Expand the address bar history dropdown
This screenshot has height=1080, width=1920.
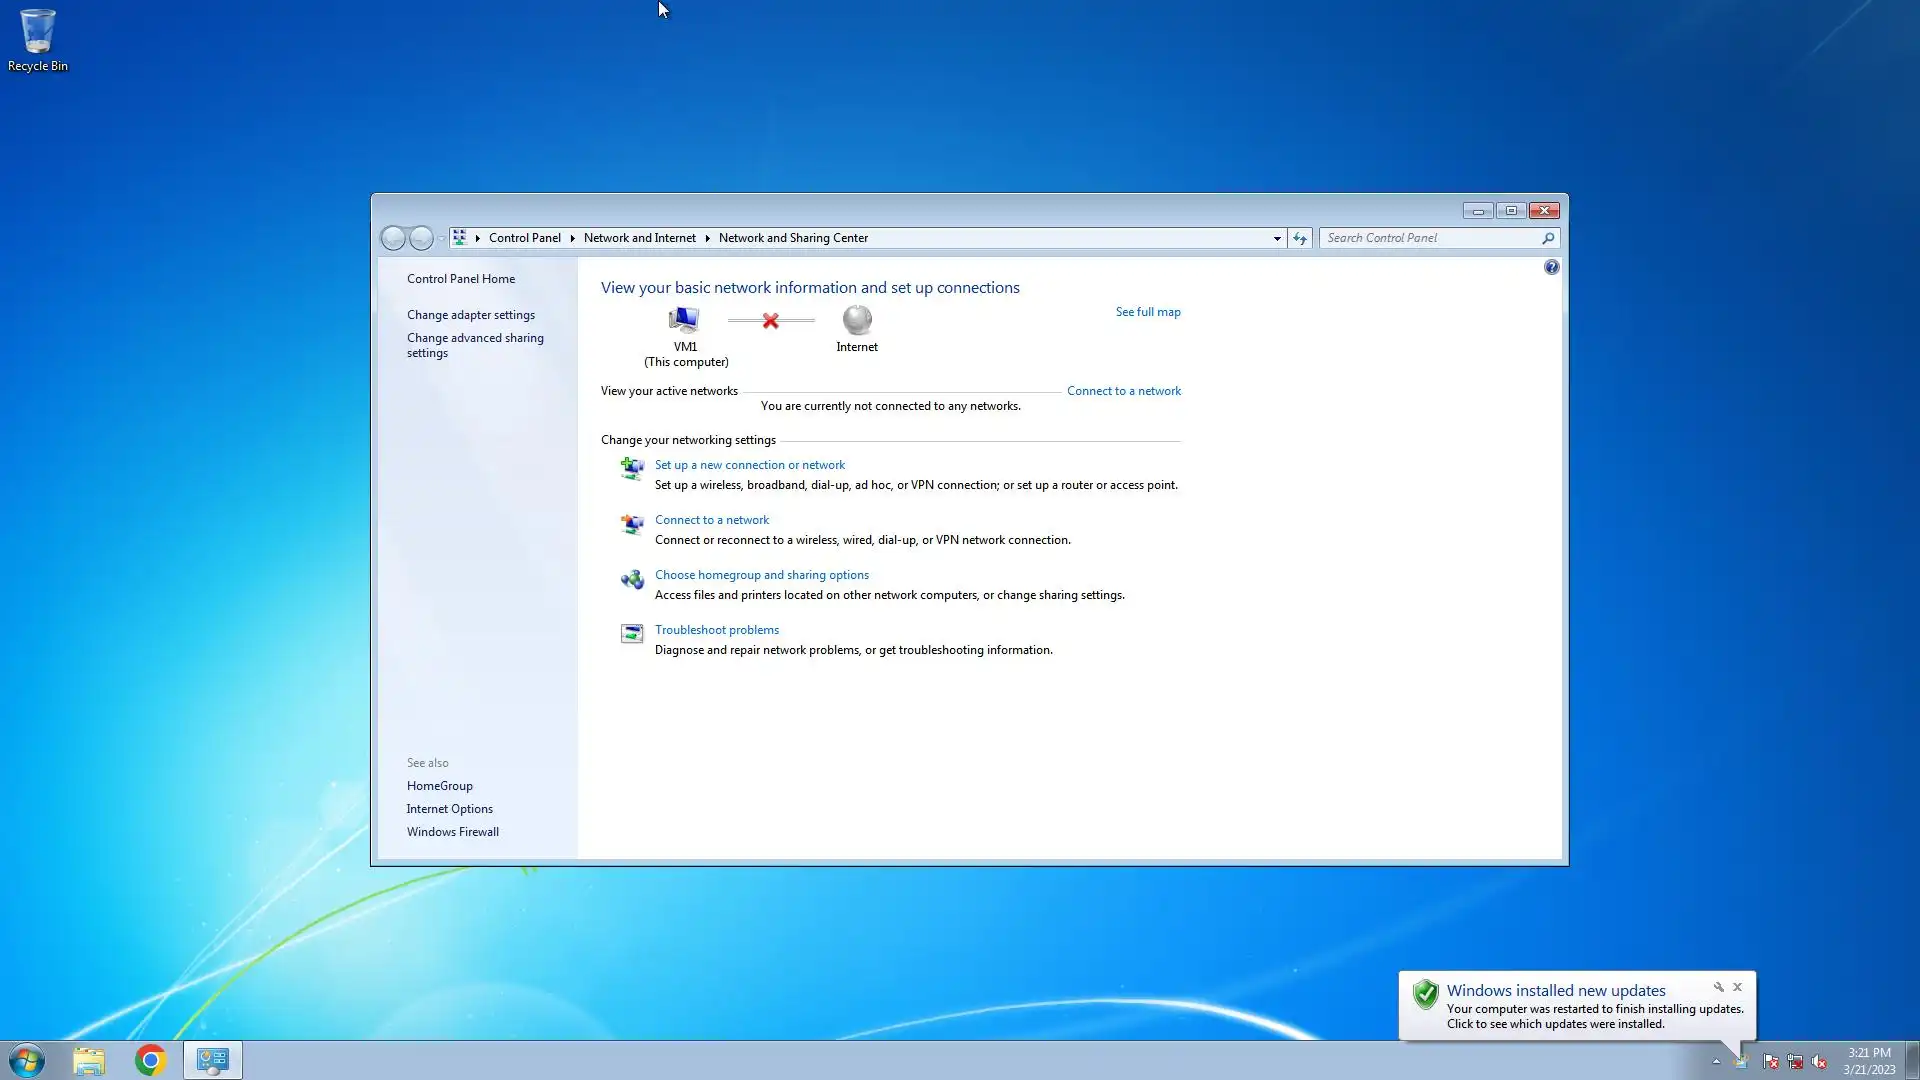coord(1277,238)
